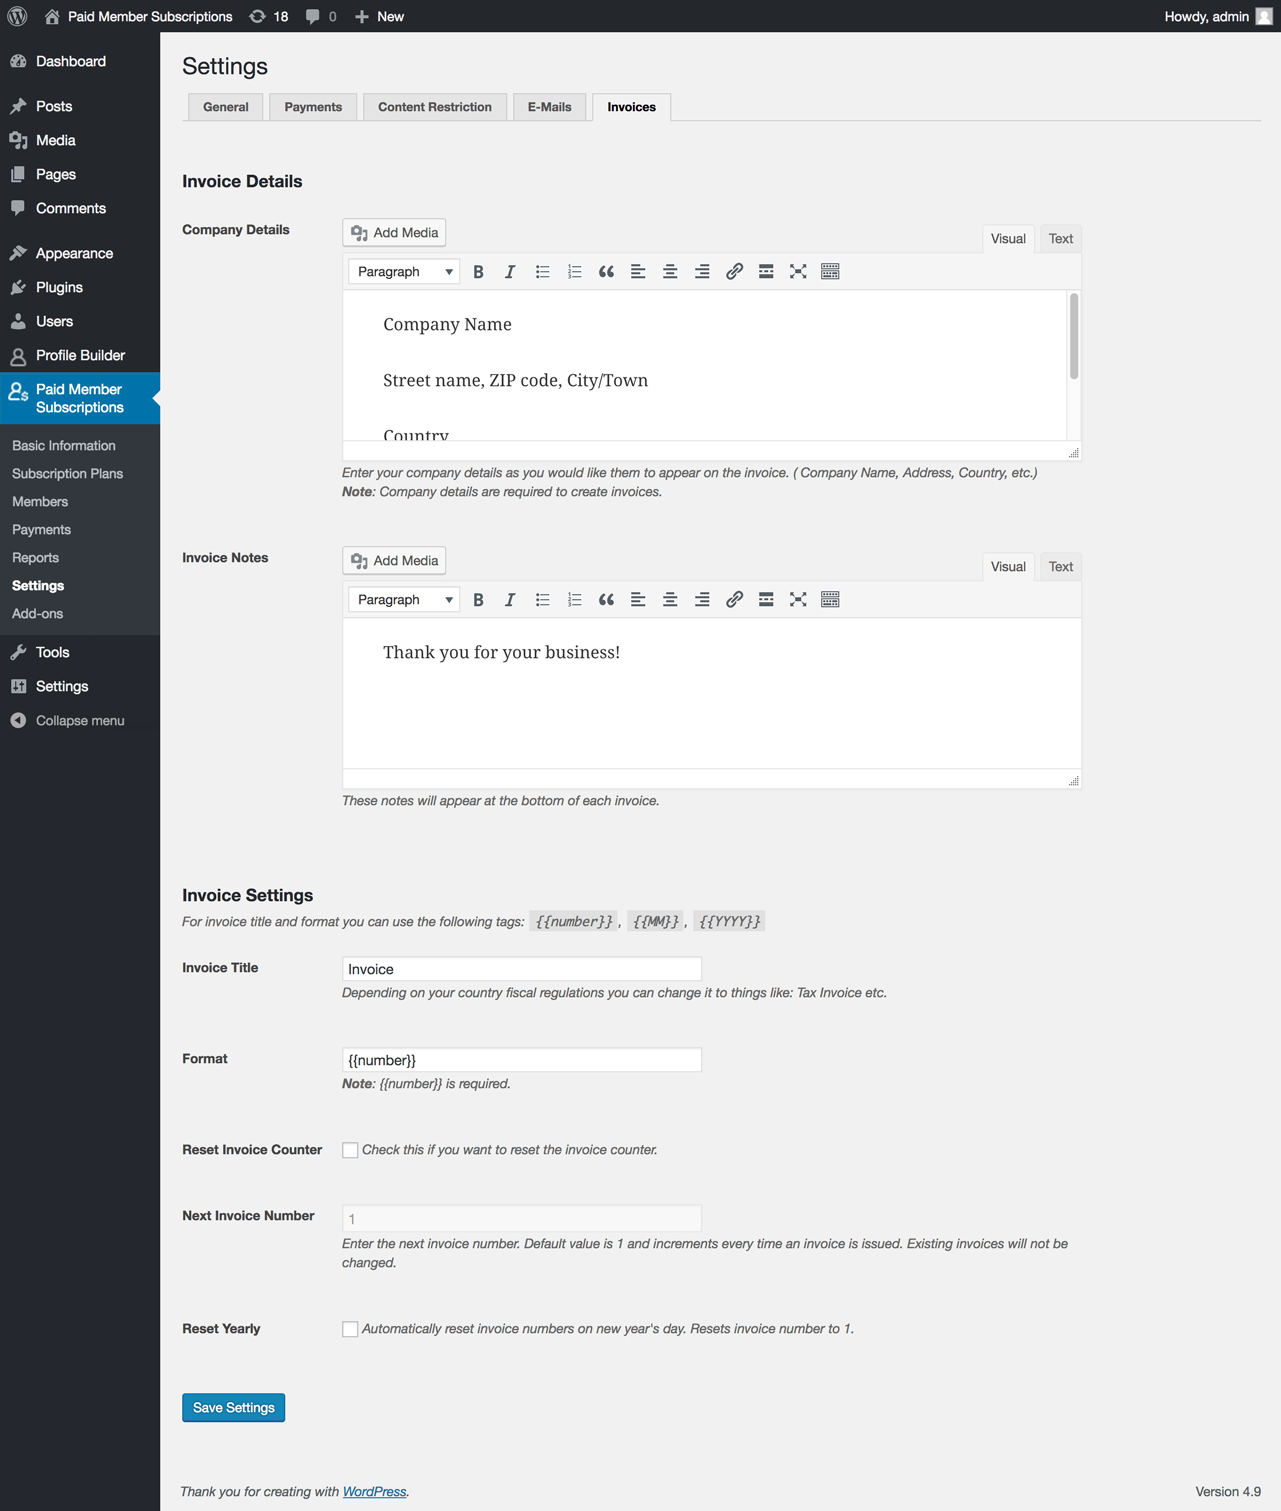Viewport: 1281px width, 1511px height.
Task: Click New in the admin bar
Action: pyautogui.click(x=380, y=16)
